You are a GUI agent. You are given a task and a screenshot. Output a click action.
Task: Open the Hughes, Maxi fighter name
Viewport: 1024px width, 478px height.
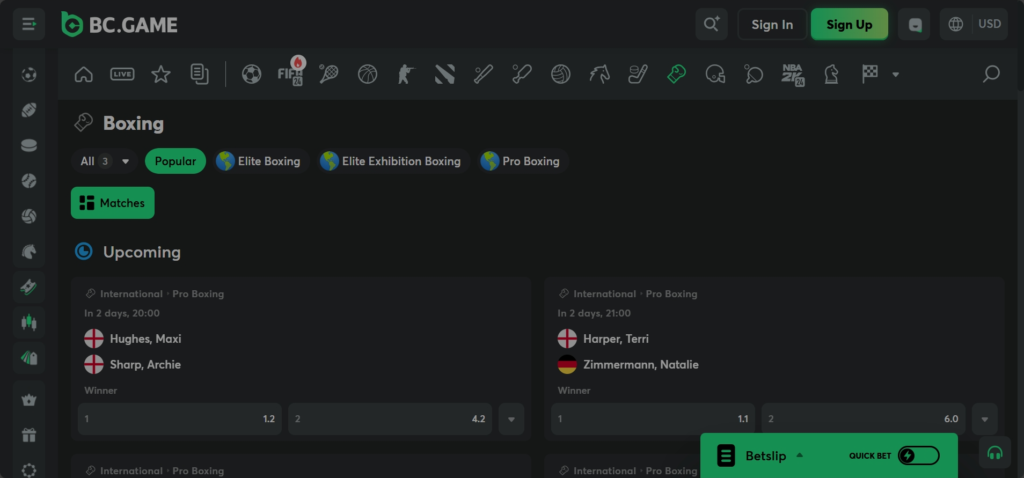click(x=146, y=339)
